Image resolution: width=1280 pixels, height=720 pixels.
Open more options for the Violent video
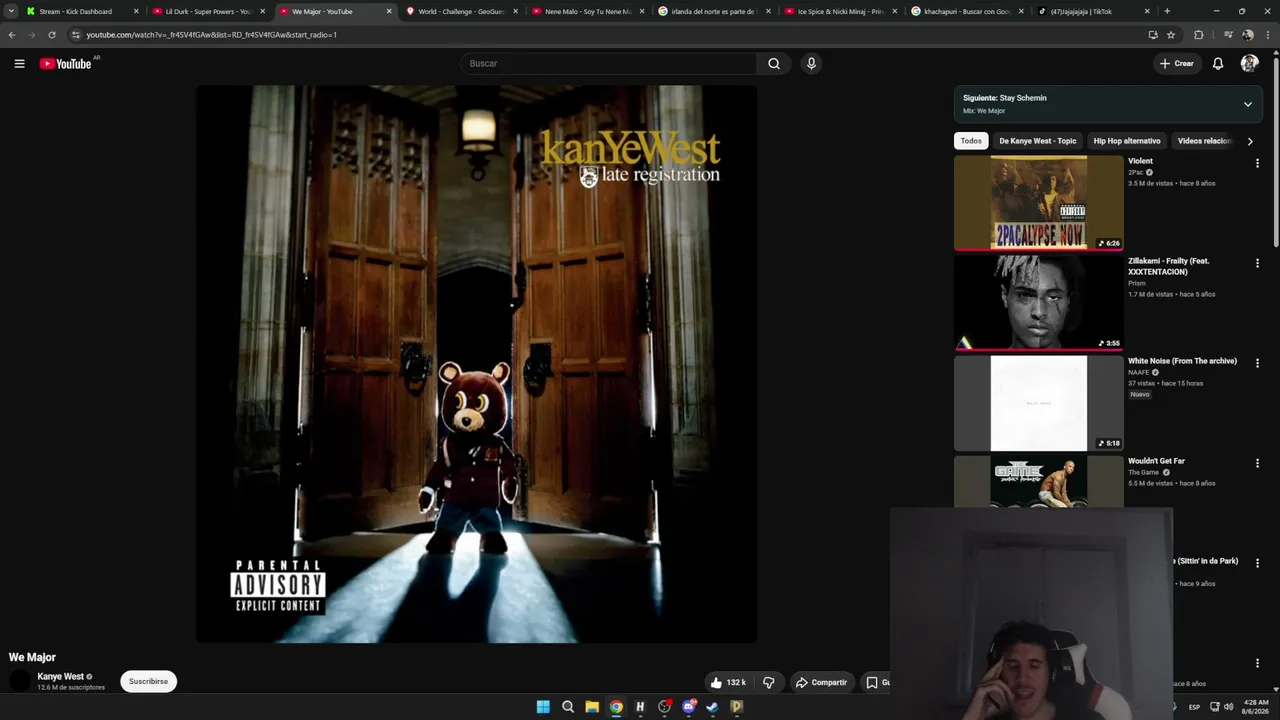pos(1257,163)
